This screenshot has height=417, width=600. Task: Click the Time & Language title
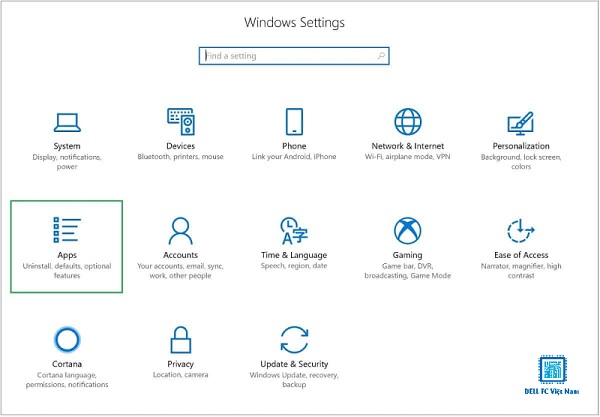pos(294,255)
